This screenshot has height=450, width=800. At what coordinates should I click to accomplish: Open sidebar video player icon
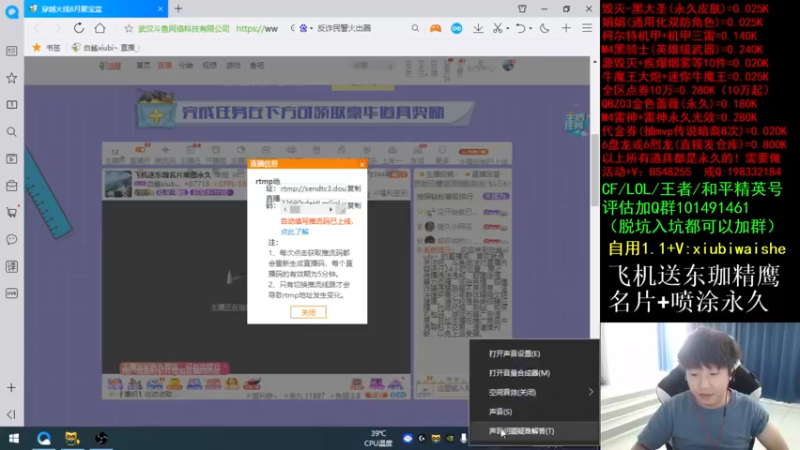[x=11, y=159]
